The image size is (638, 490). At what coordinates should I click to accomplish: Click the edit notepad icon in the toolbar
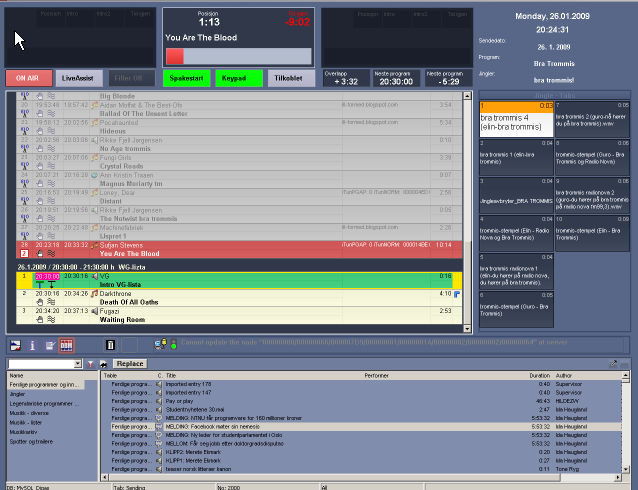point(50,346)
